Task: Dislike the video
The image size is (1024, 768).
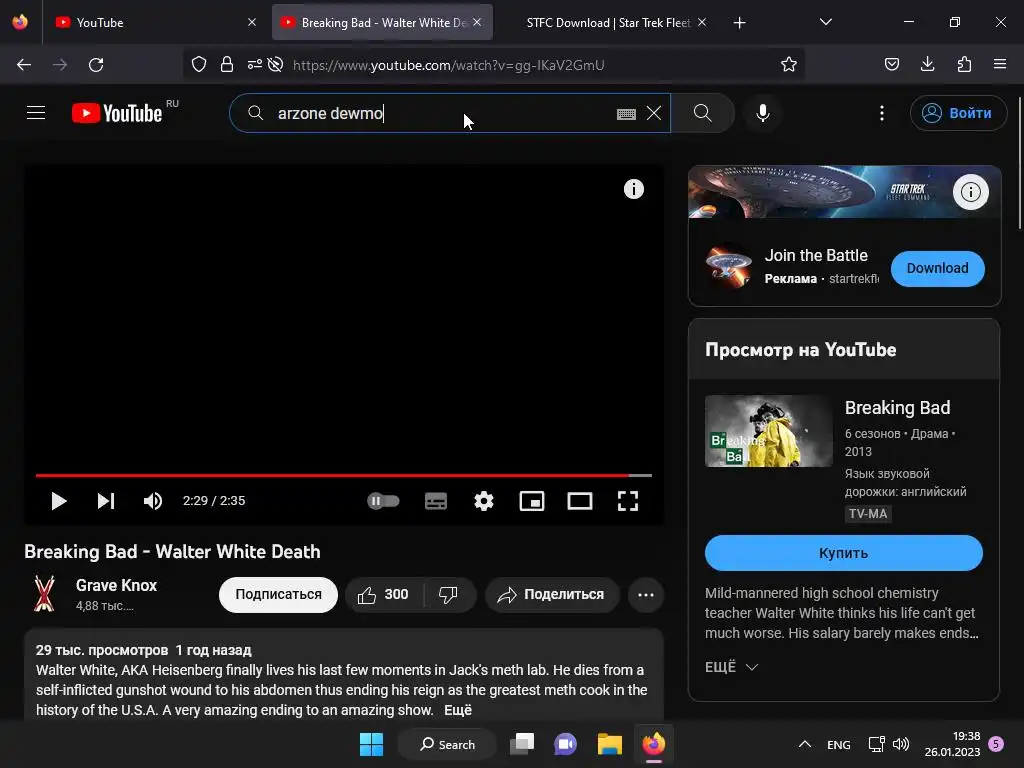Action: 448,594
